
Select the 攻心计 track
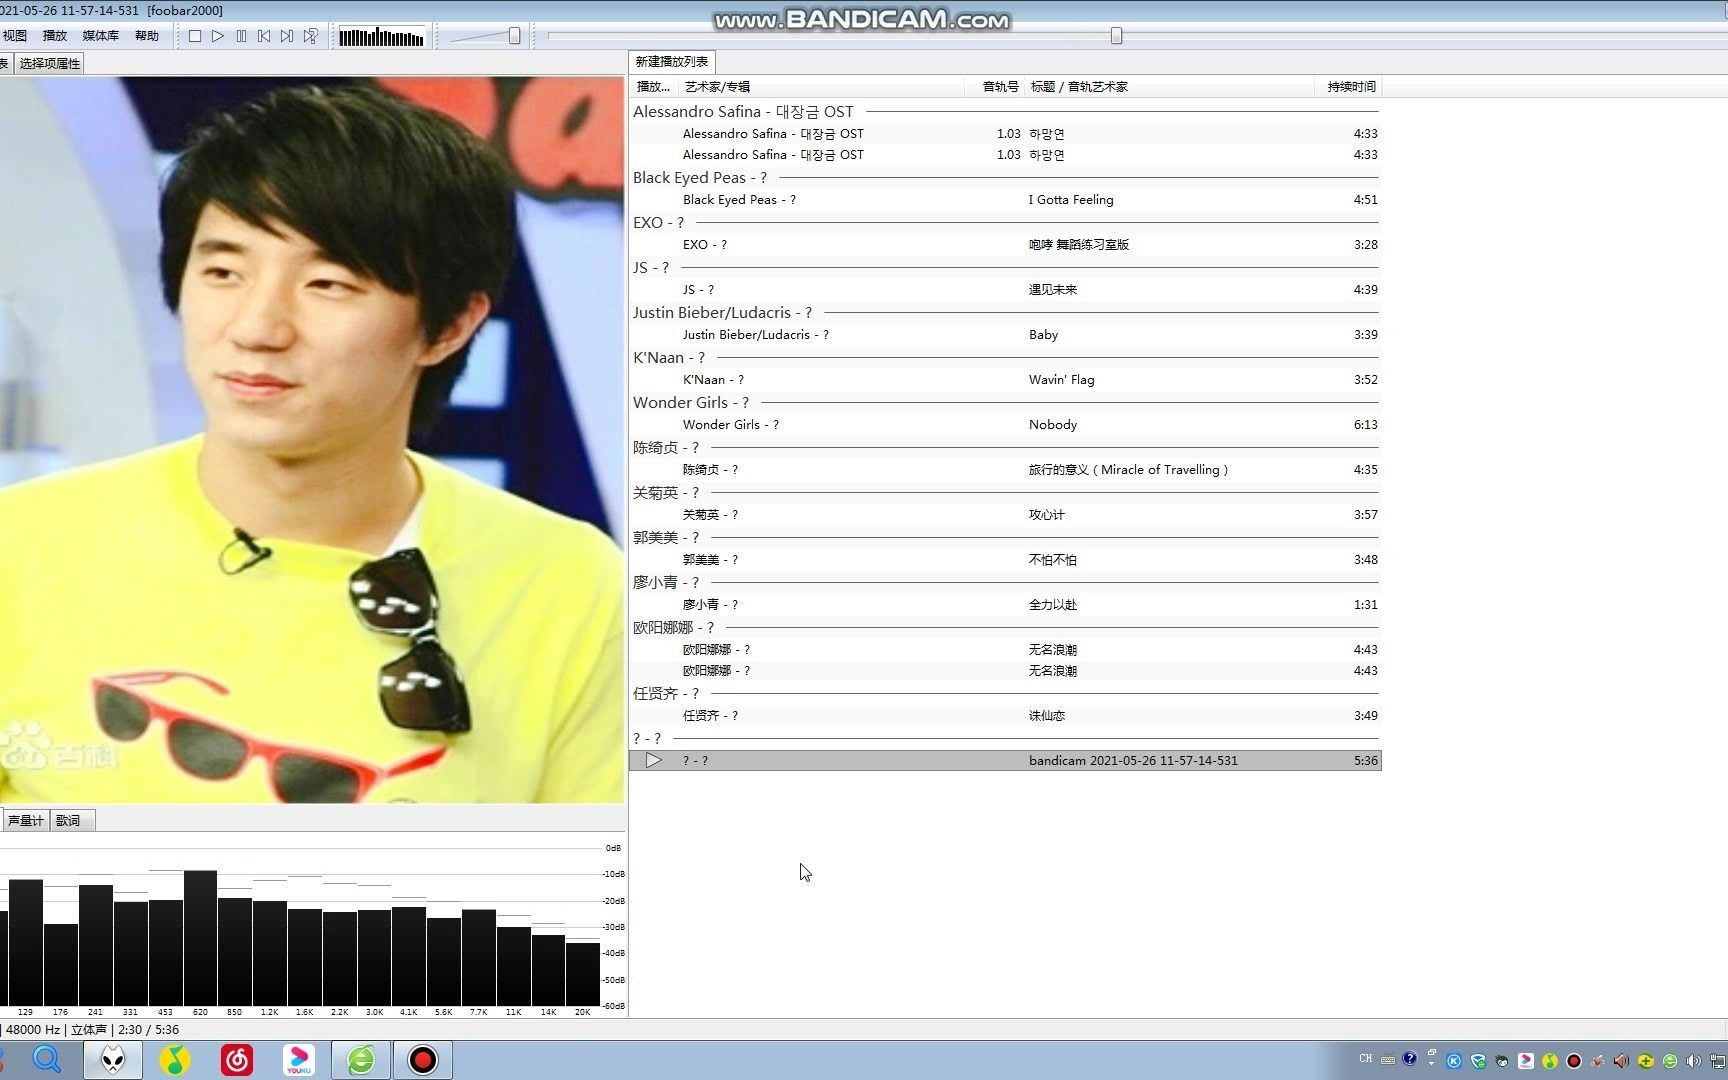coord(1005,515)
